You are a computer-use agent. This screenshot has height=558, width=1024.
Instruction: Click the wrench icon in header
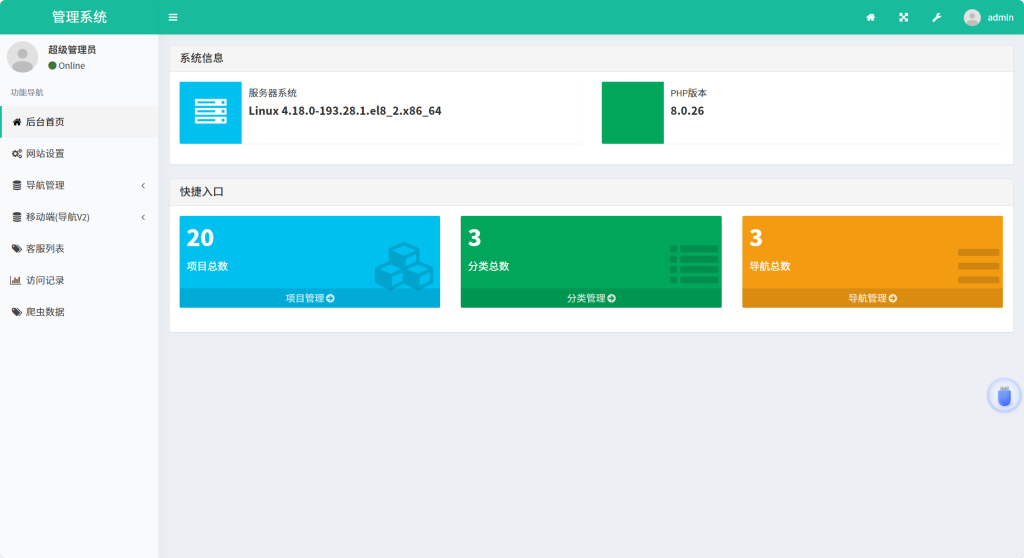(x=936, y=17)
